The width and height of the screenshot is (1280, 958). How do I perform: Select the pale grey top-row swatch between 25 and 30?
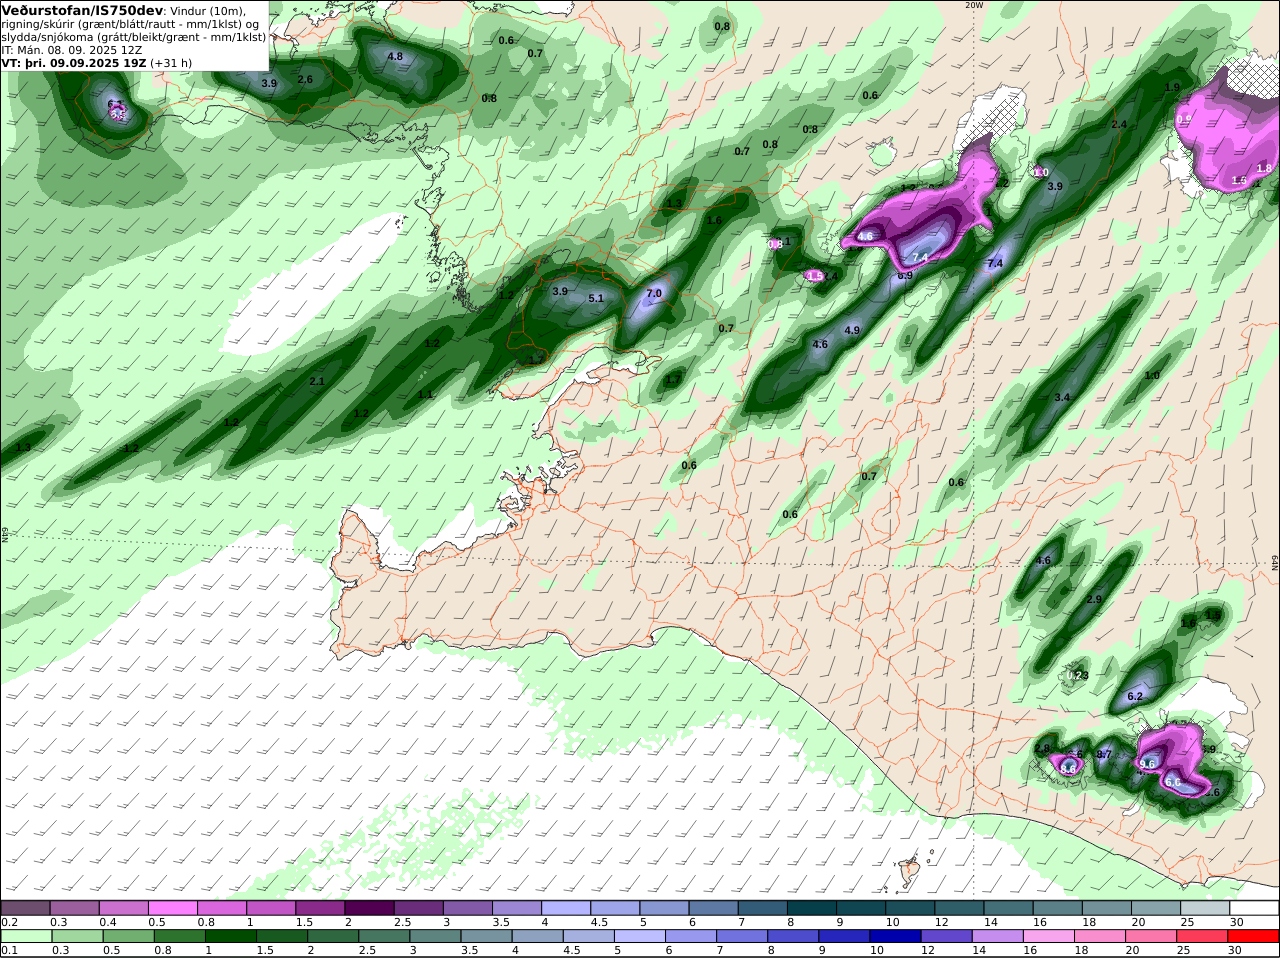1206,908
